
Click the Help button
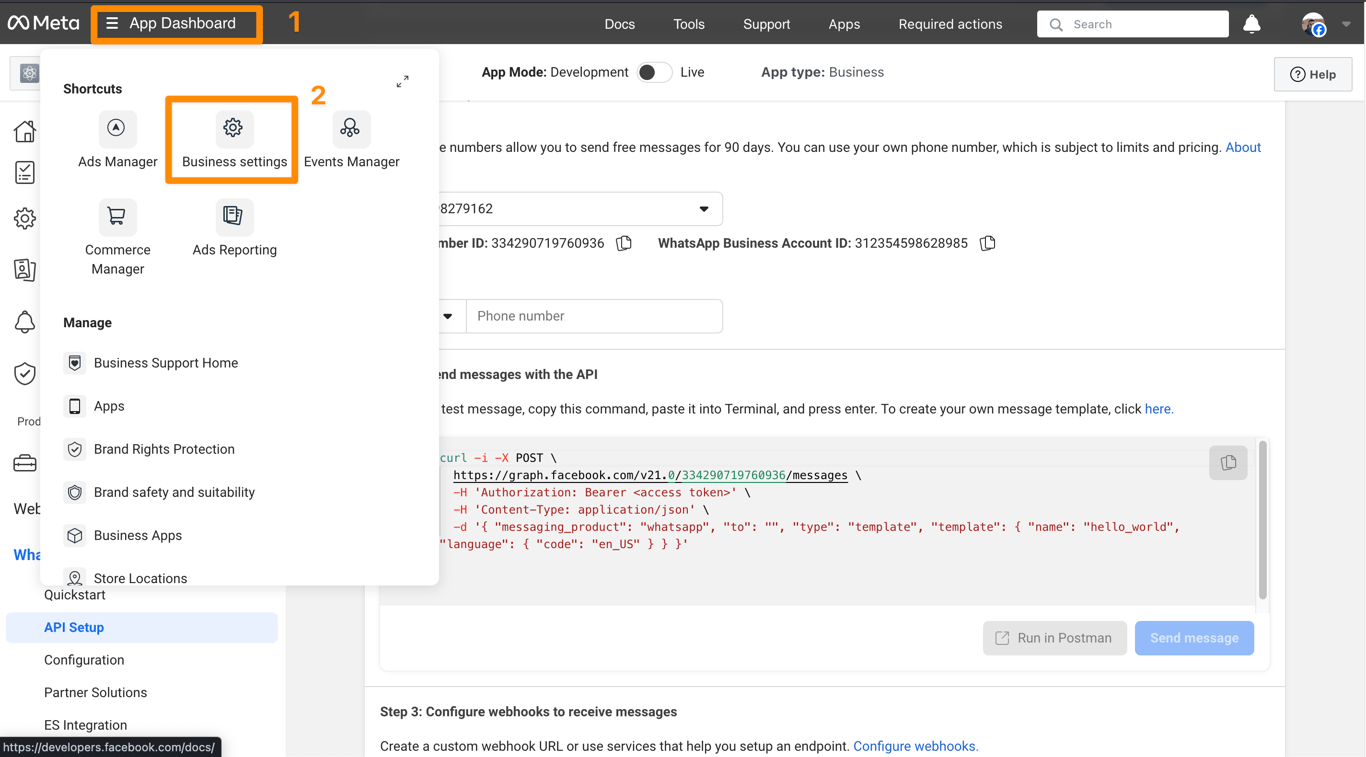(x=1313, y=74)
